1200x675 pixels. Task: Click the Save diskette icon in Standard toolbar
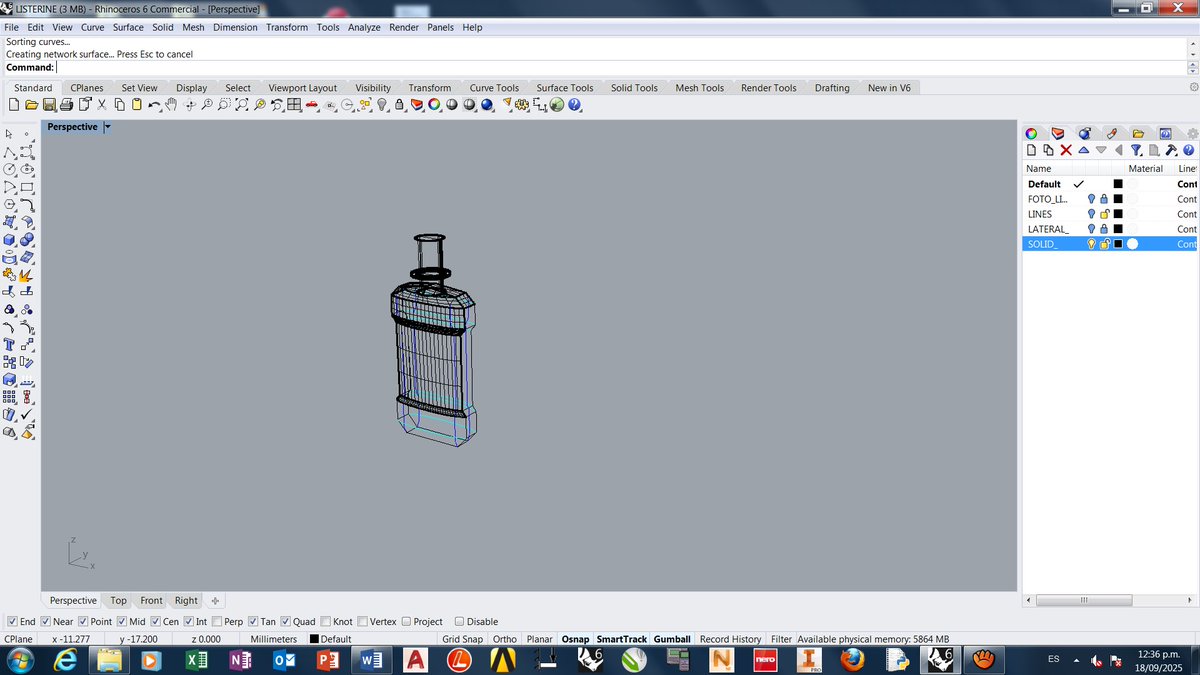[x=49, y=104]
